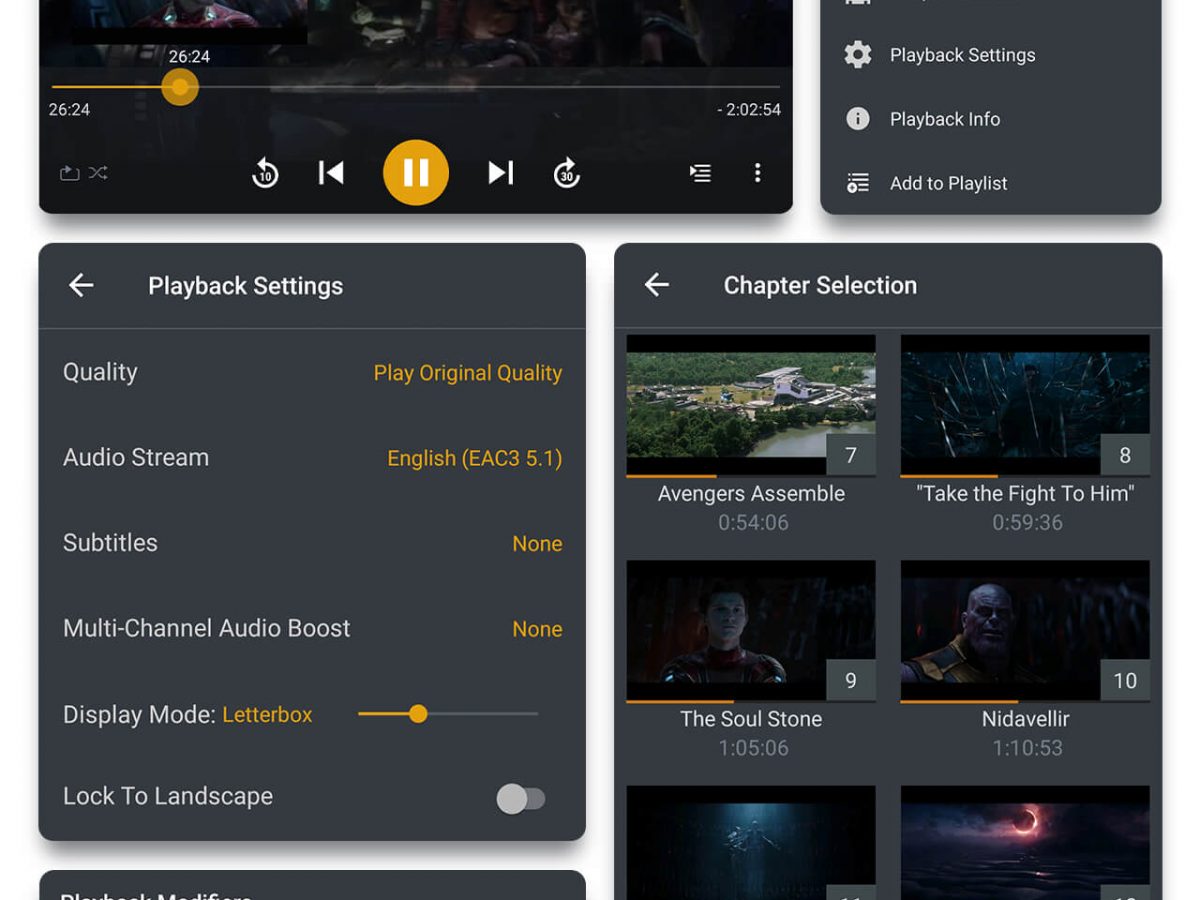This screenshot has height=900, width=1200.
Task: Go back from Chapter Selection panel
Action: click(x=657, y=285)
